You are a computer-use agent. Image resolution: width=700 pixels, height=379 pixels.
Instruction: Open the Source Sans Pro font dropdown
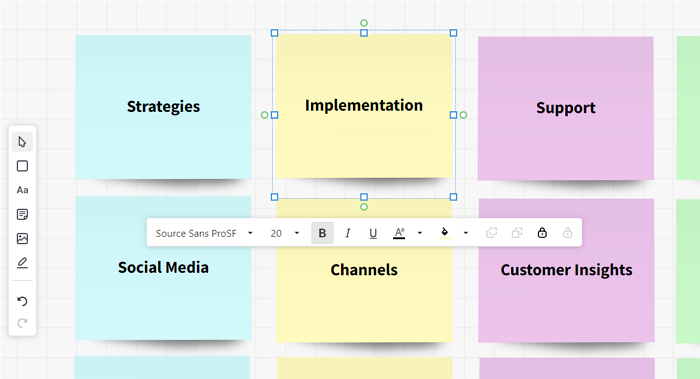[204, 233]
